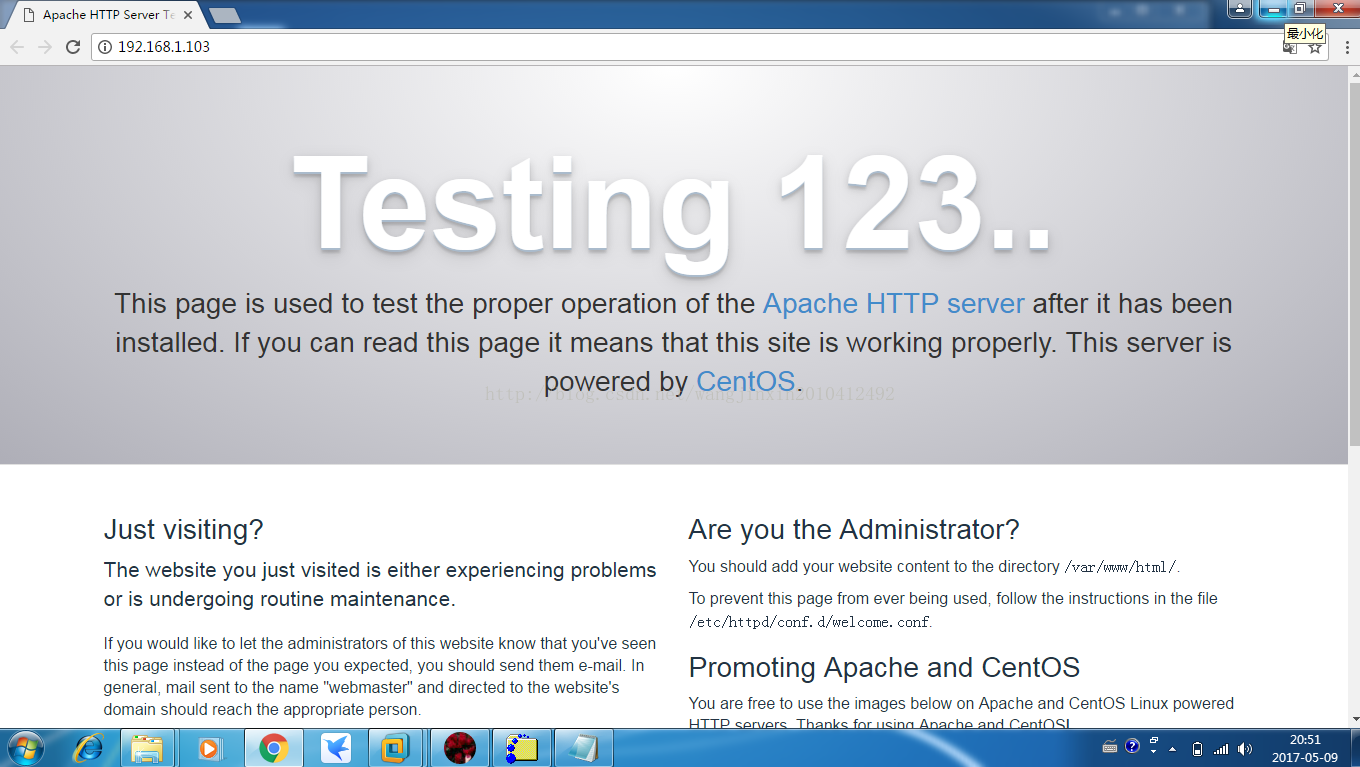The height and width of the screenshot is (767, 1360).
Task: Click the 'Just visiting?' heading
Action: (x=184, y=529)
